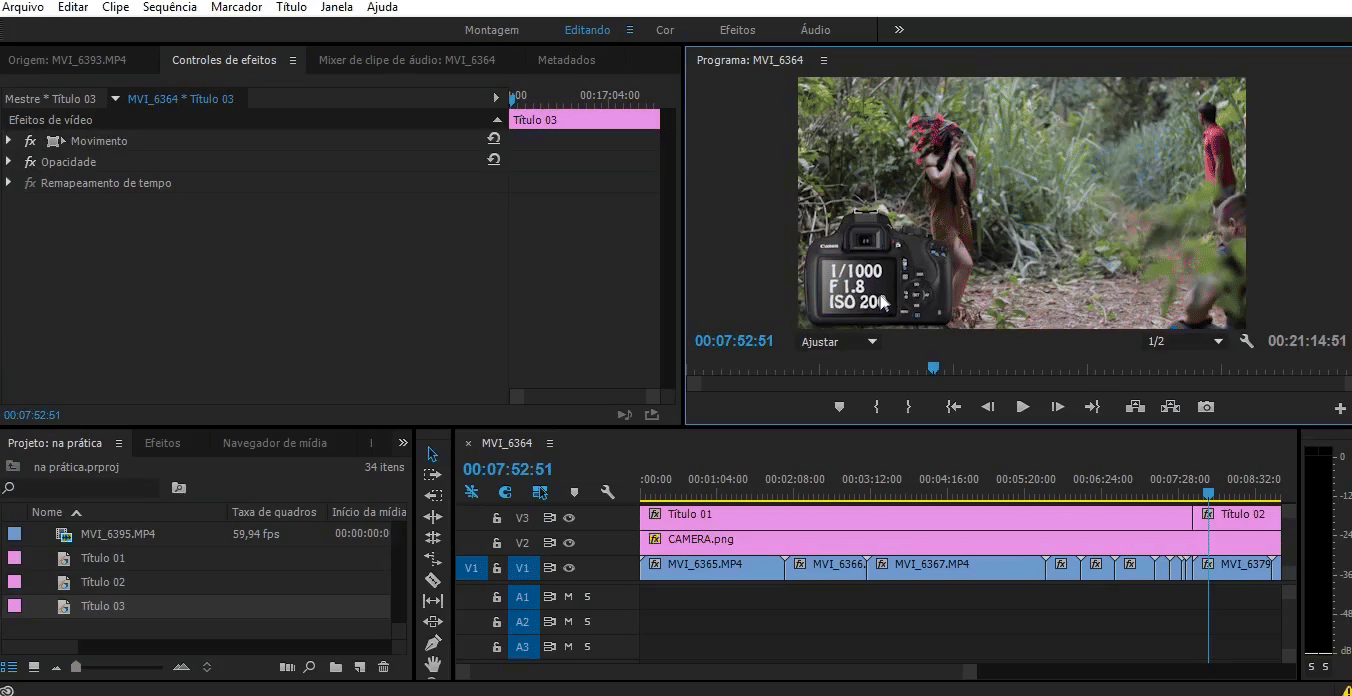Open the Sequência menu
Viewport: 1352px width, 696px height.
click(170, 7)
